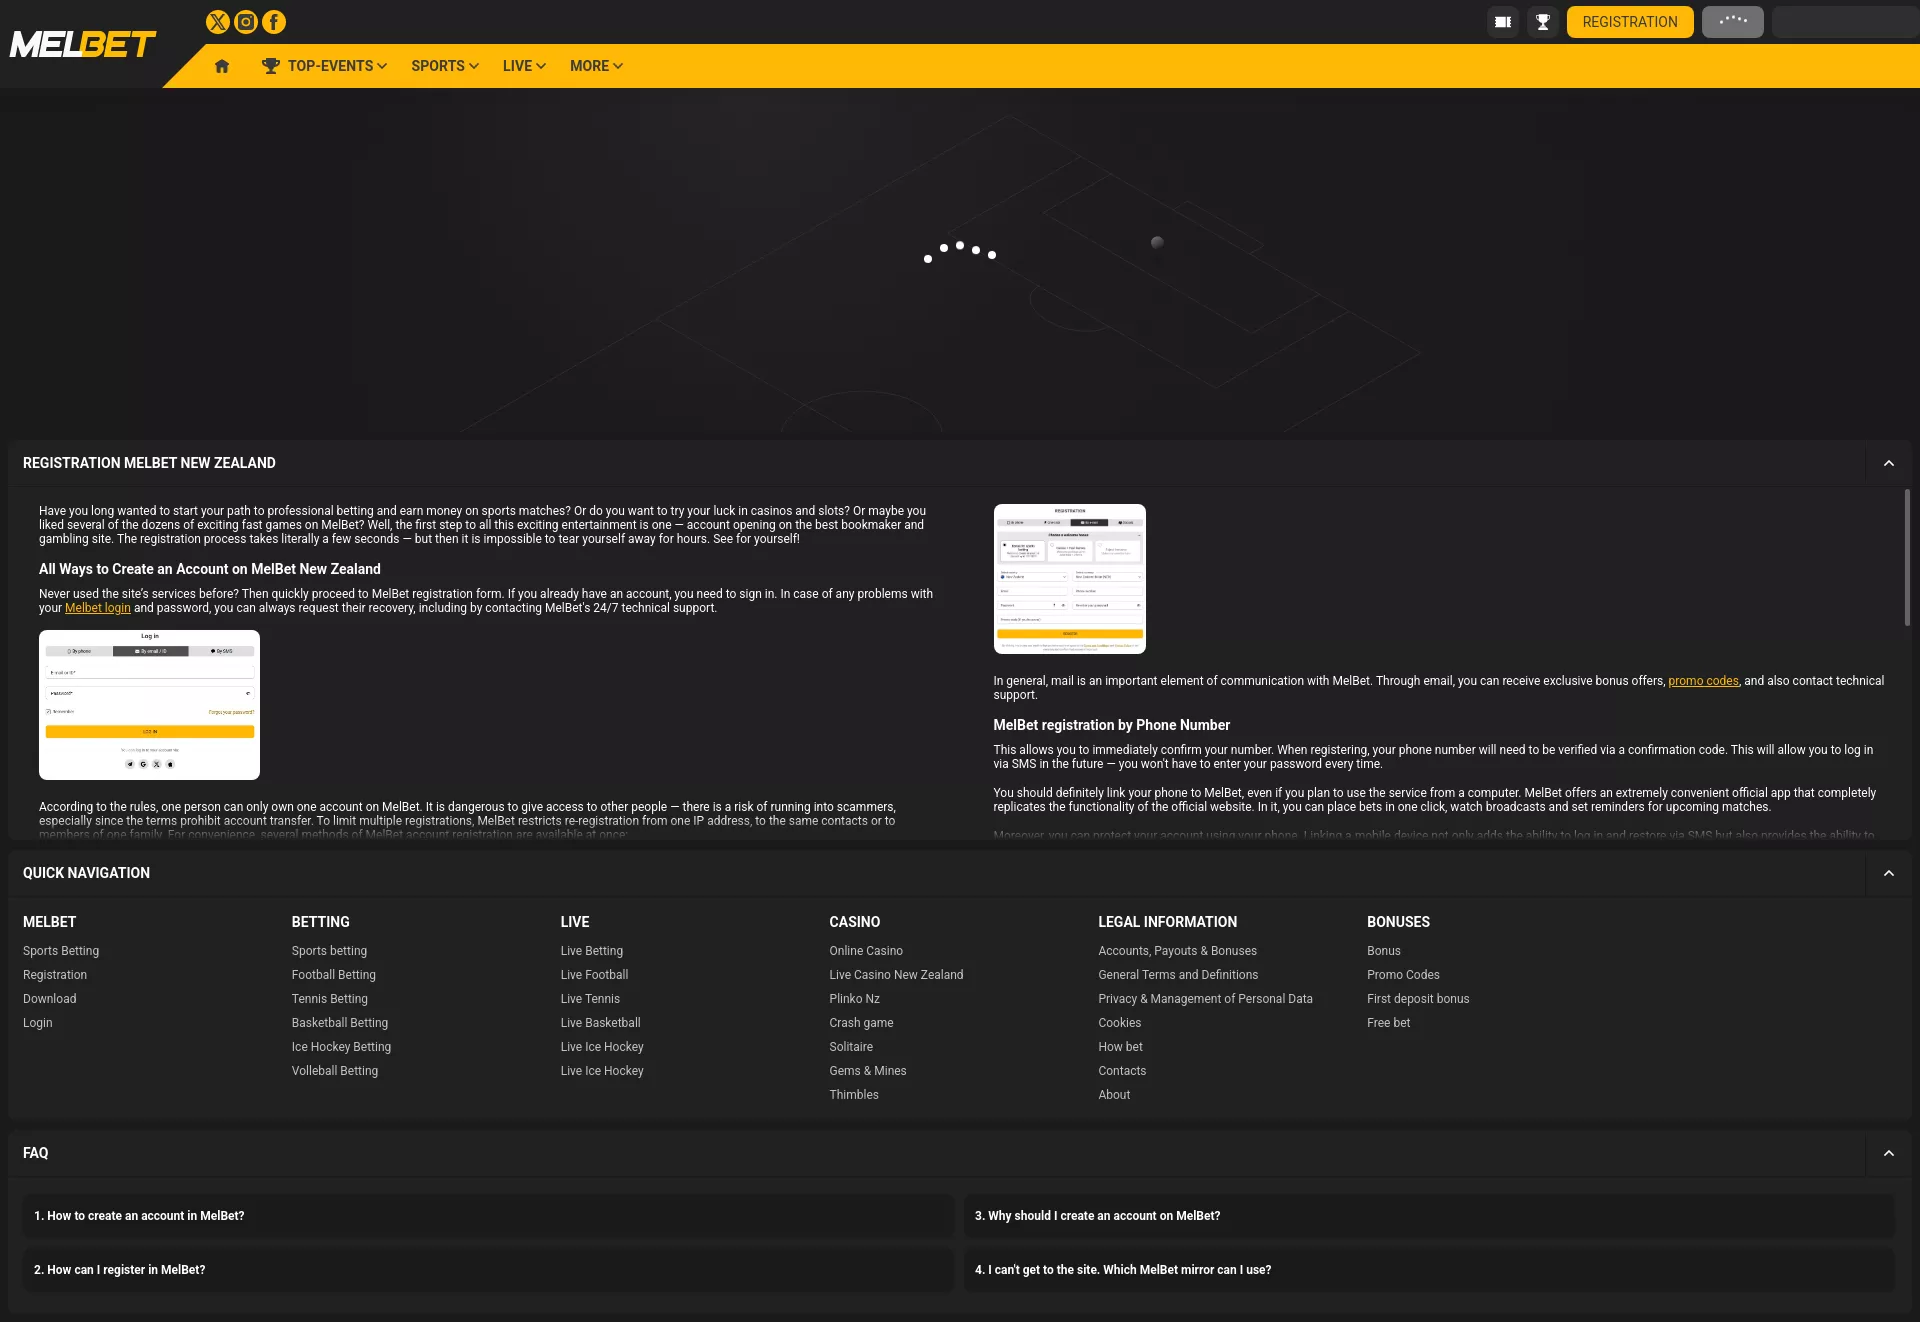1920x1322 pixels.
Task: Open the Cookies link
Action: (x=1119, y=1023)
